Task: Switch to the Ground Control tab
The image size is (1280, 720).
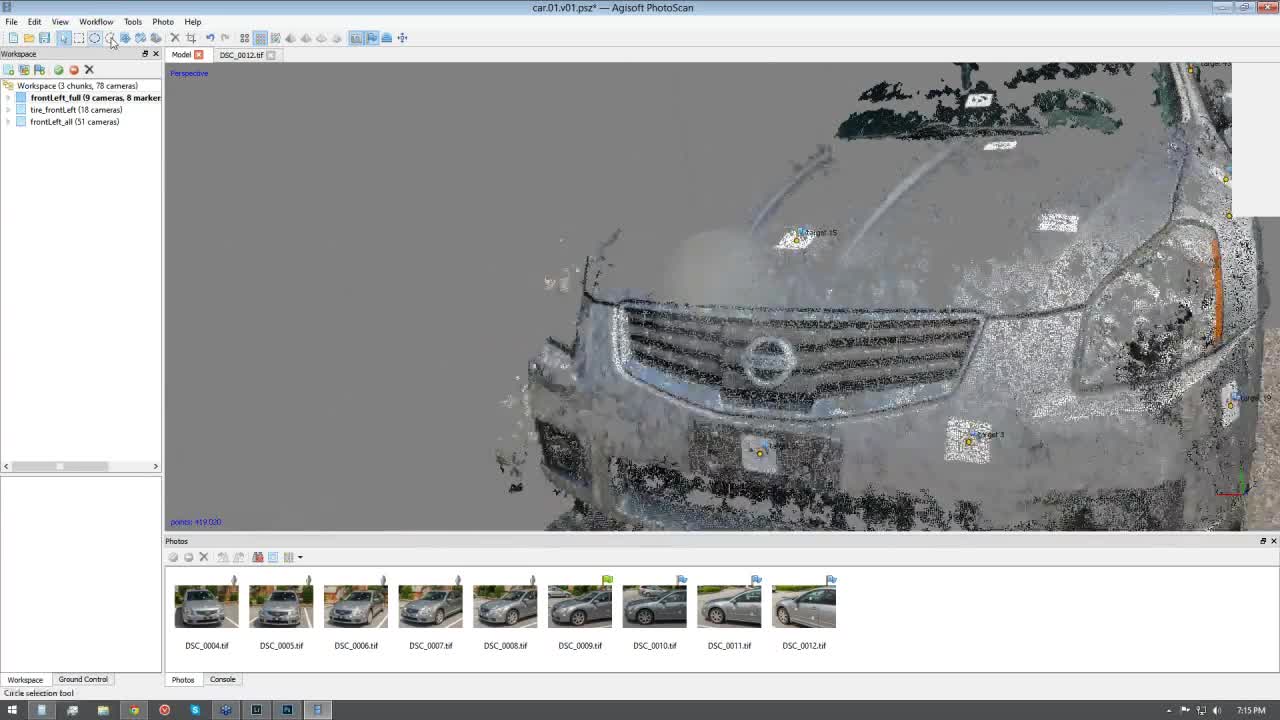Action: click(x=83, y=680)
